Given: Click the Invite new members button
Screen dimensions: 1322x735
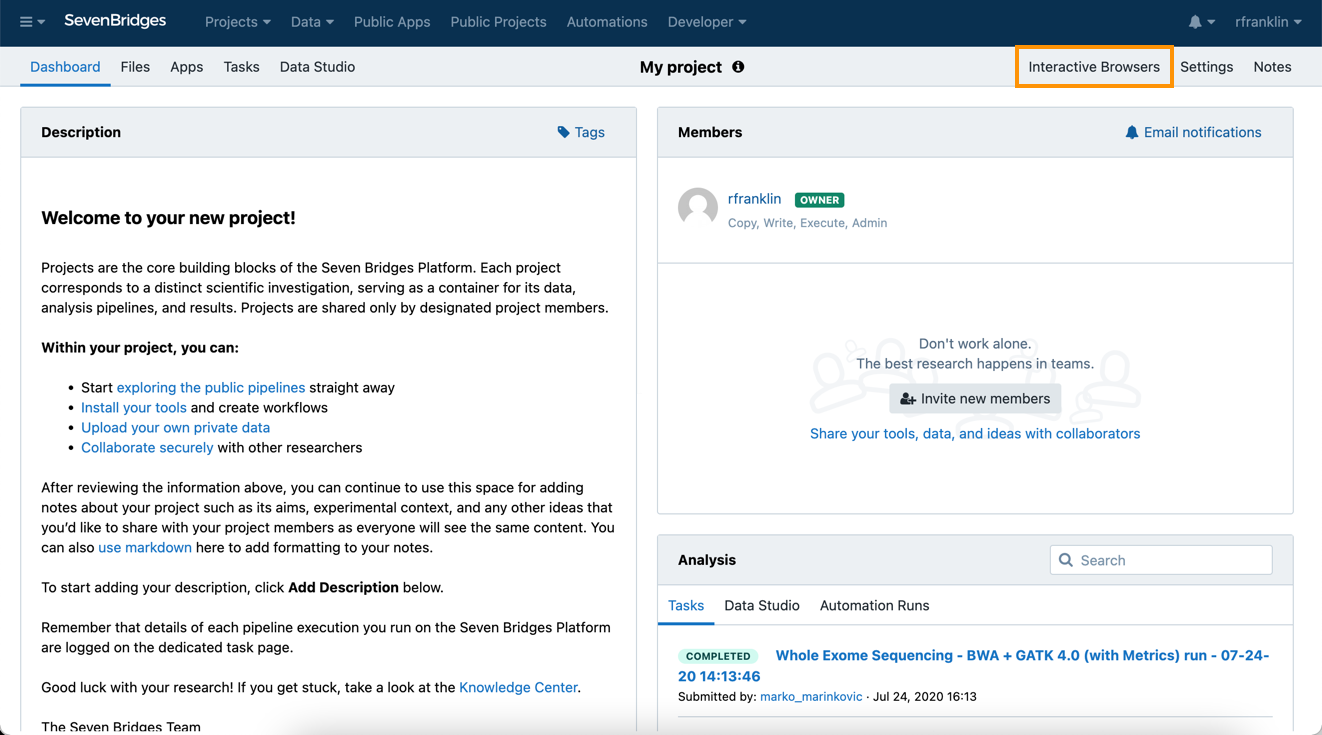Looking at the screenshot, I should (975, 399).
